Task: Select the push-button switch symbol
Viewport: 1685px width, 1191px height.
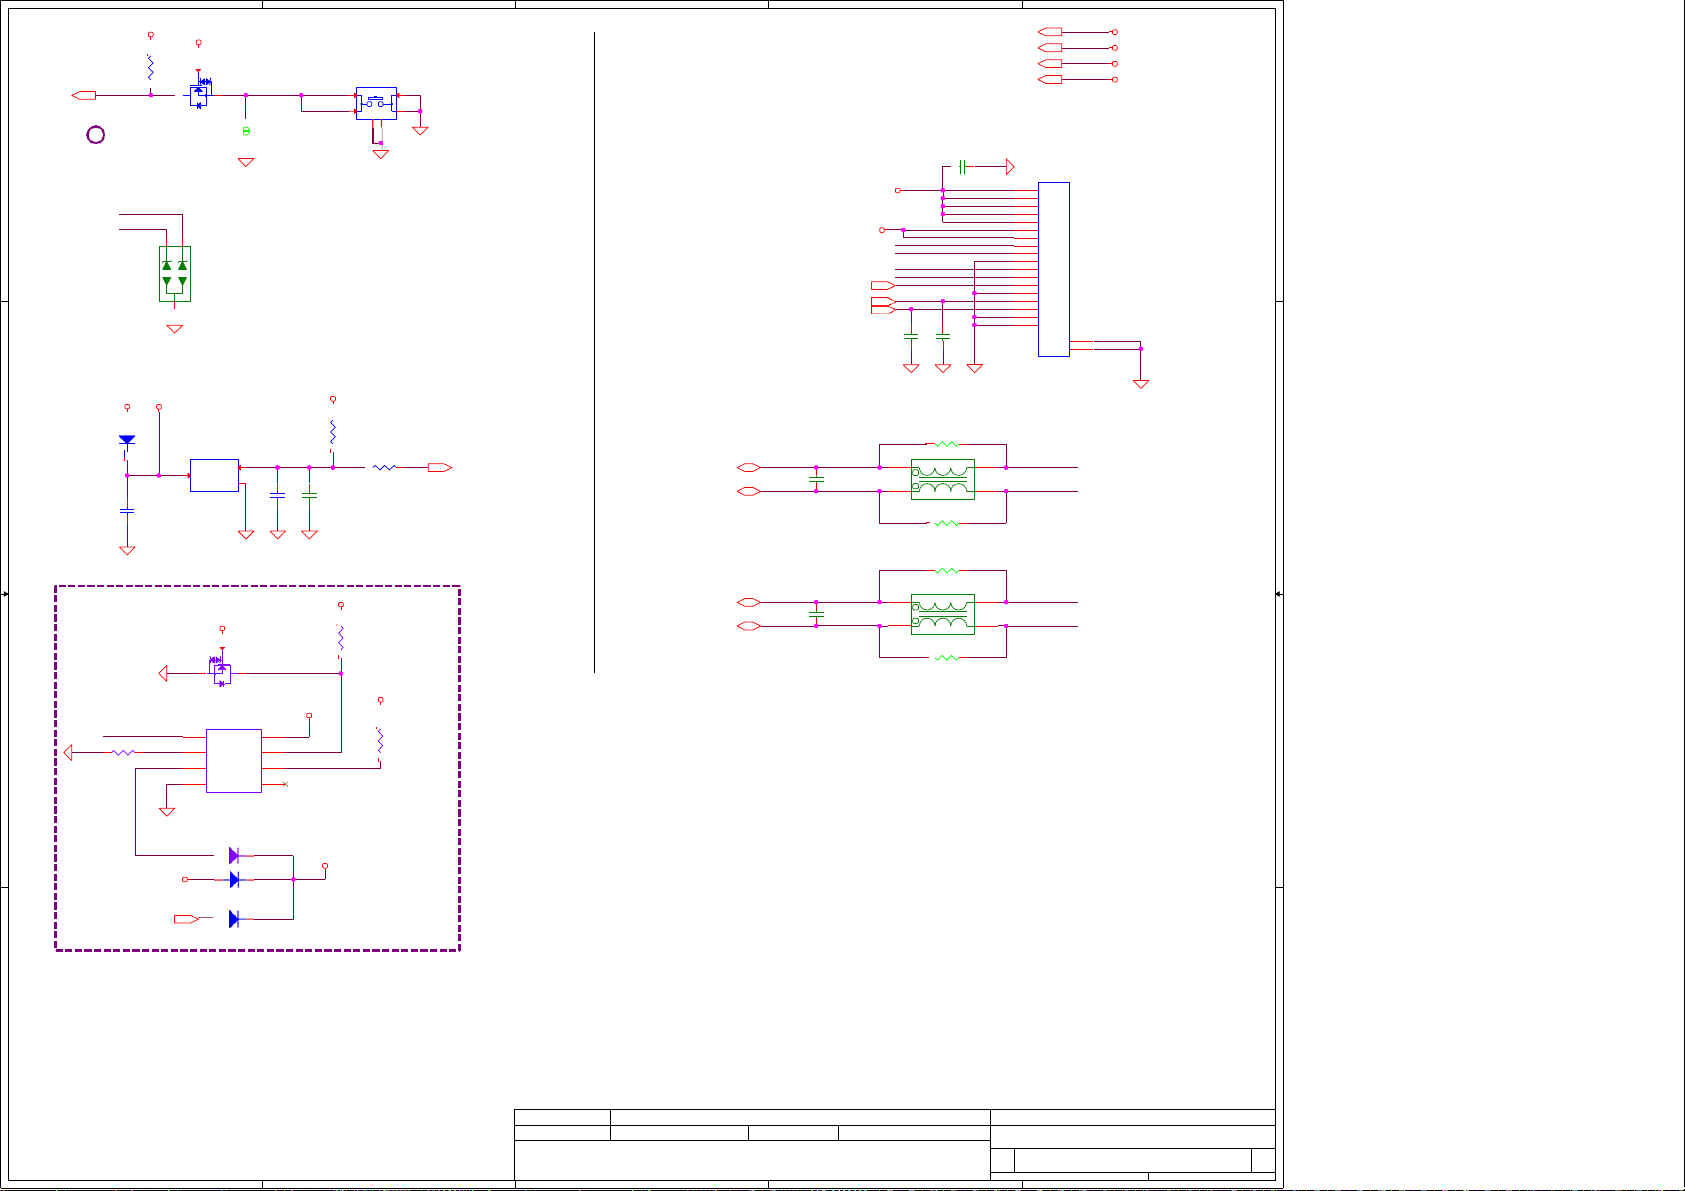Action: click(376, 103)
